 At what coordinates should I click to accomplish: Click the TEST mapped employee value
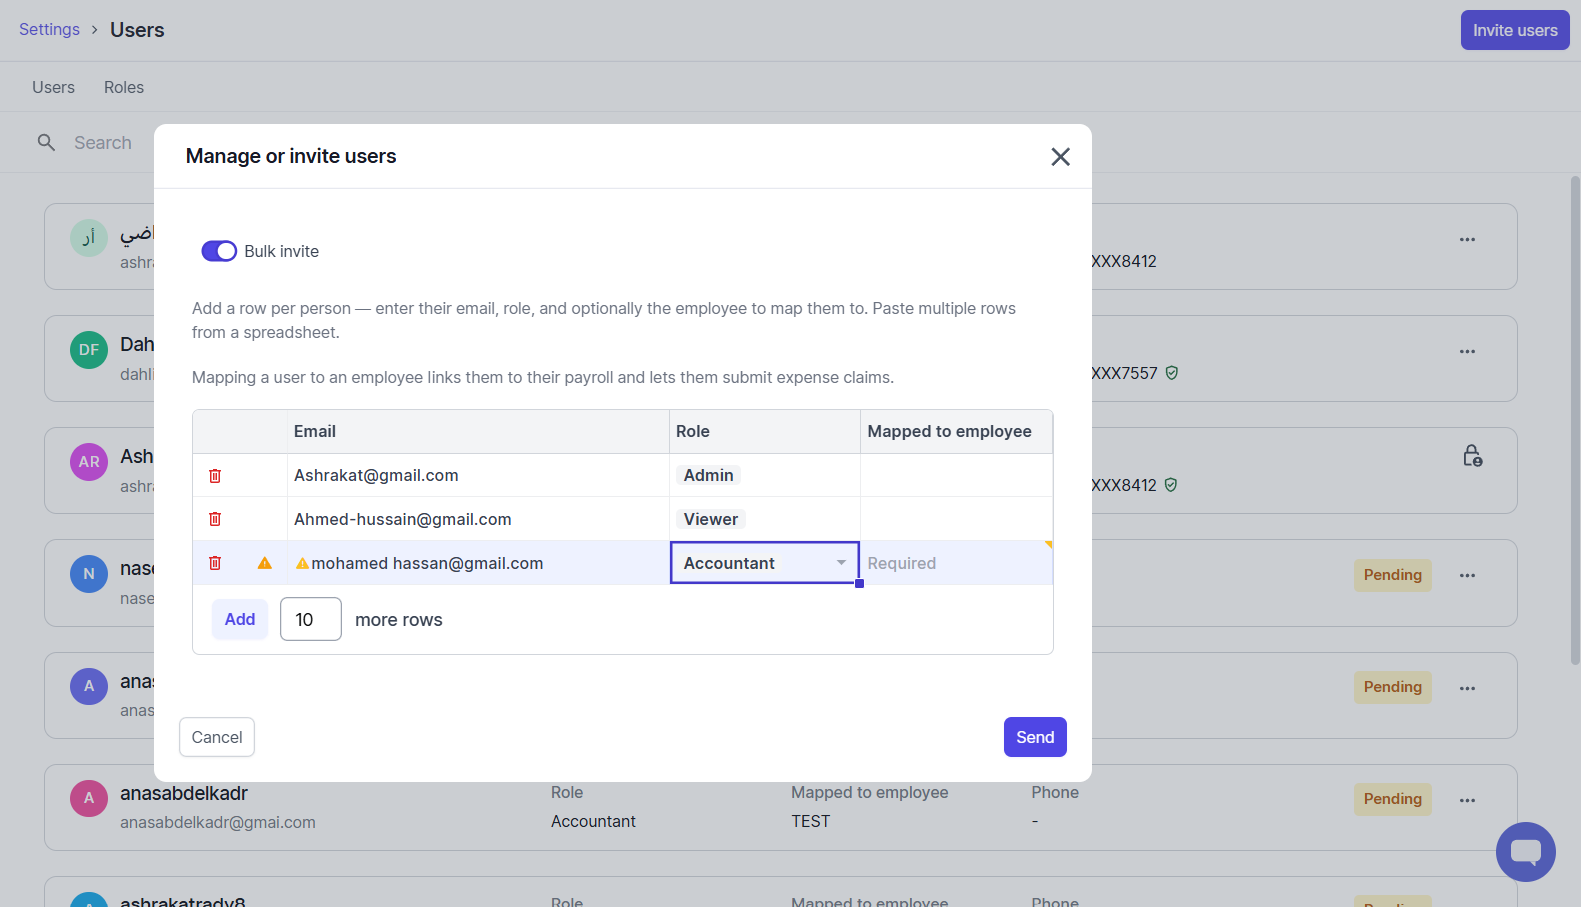811,821
